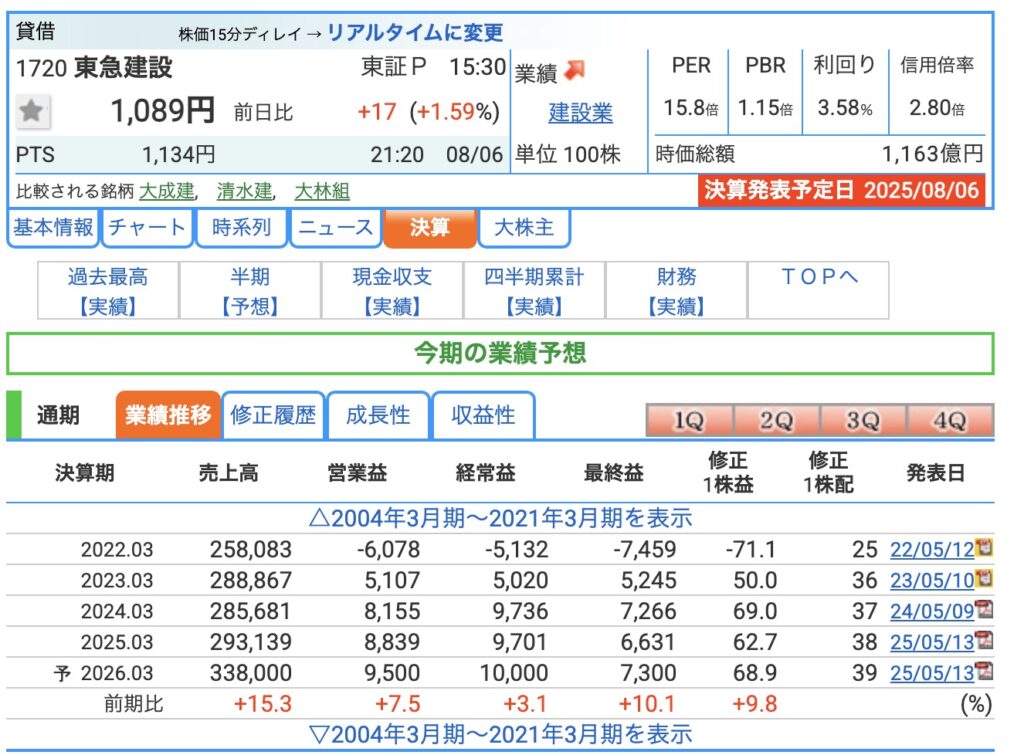Image resolution: width=1024 pixels, height=755 pixels.
Task: Jump to 財務【実績】 section
Action: click(677, 291)
